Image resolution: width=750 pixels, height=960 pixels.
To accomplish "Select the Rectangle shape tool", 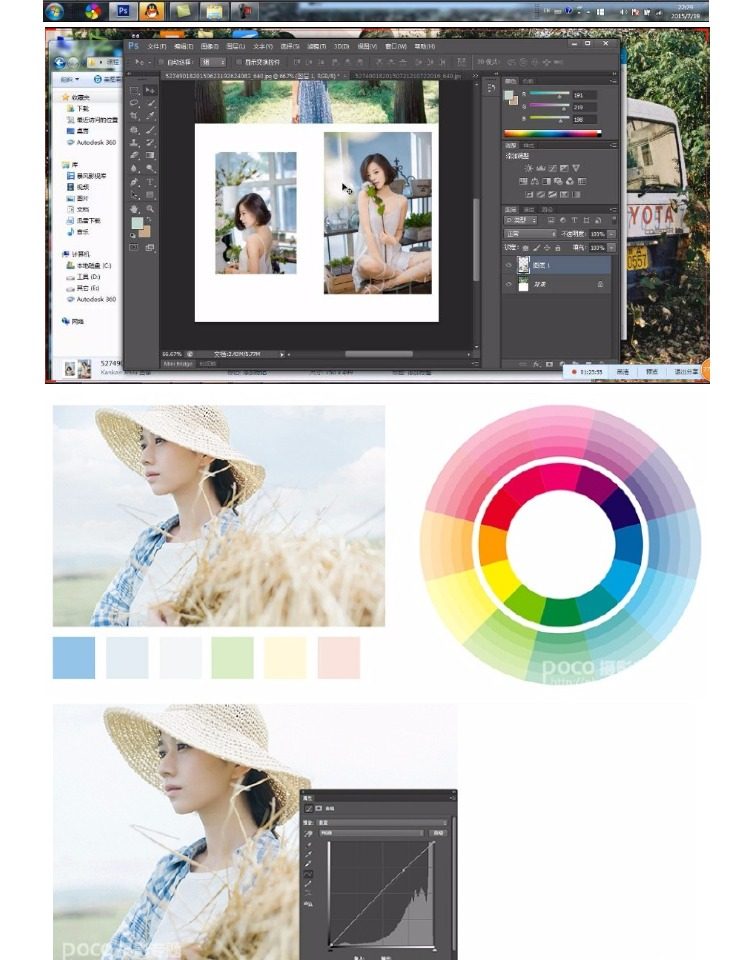I will 150,195.
